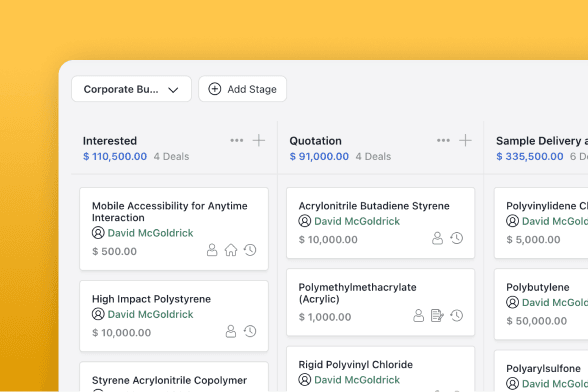588x392 pixels.
Task: Click the contact icon on Polymethylmethacrylate card
Action: [418, 315]
